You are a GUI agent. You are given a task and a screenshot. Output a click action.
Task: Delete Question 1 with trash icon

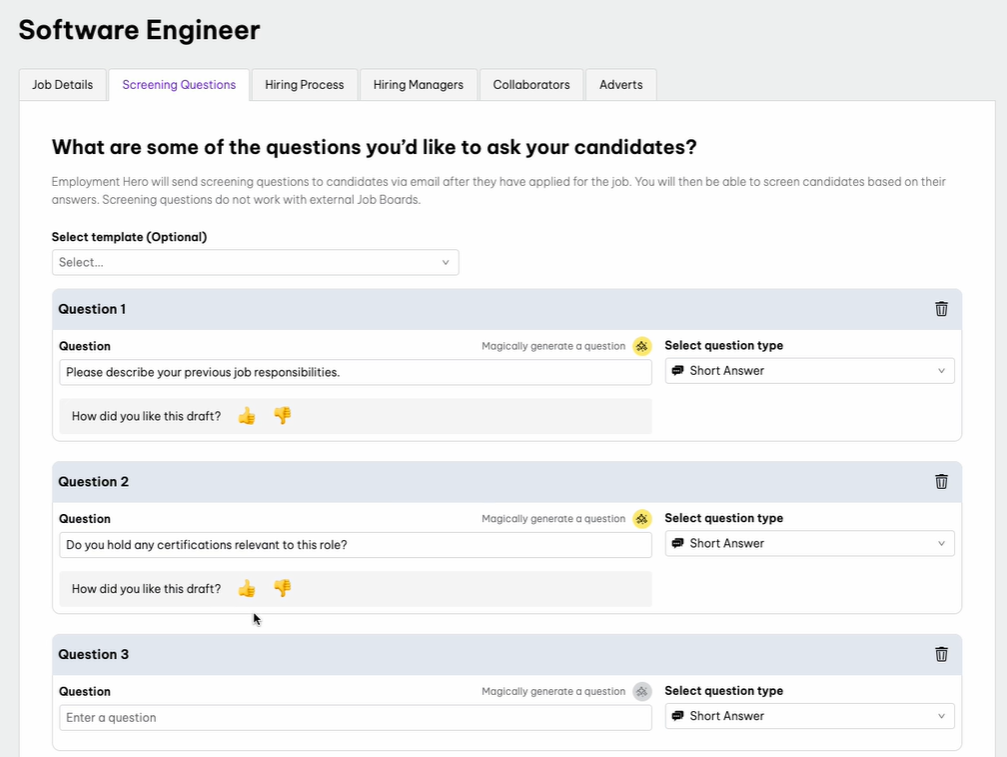[x=941, y=309]
